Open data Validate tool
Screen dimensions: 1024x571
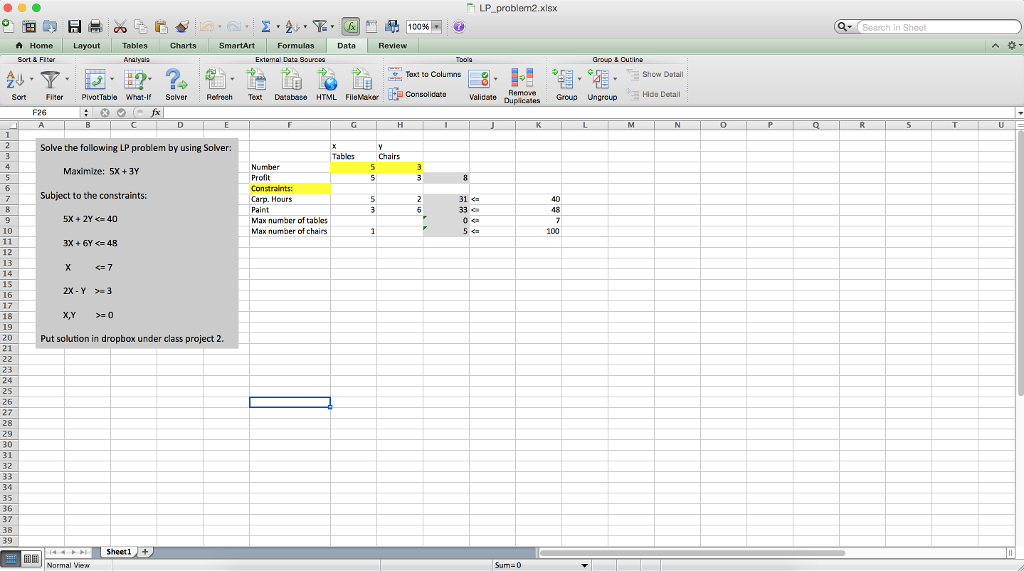pyautogui.click(x=479, y=80)
